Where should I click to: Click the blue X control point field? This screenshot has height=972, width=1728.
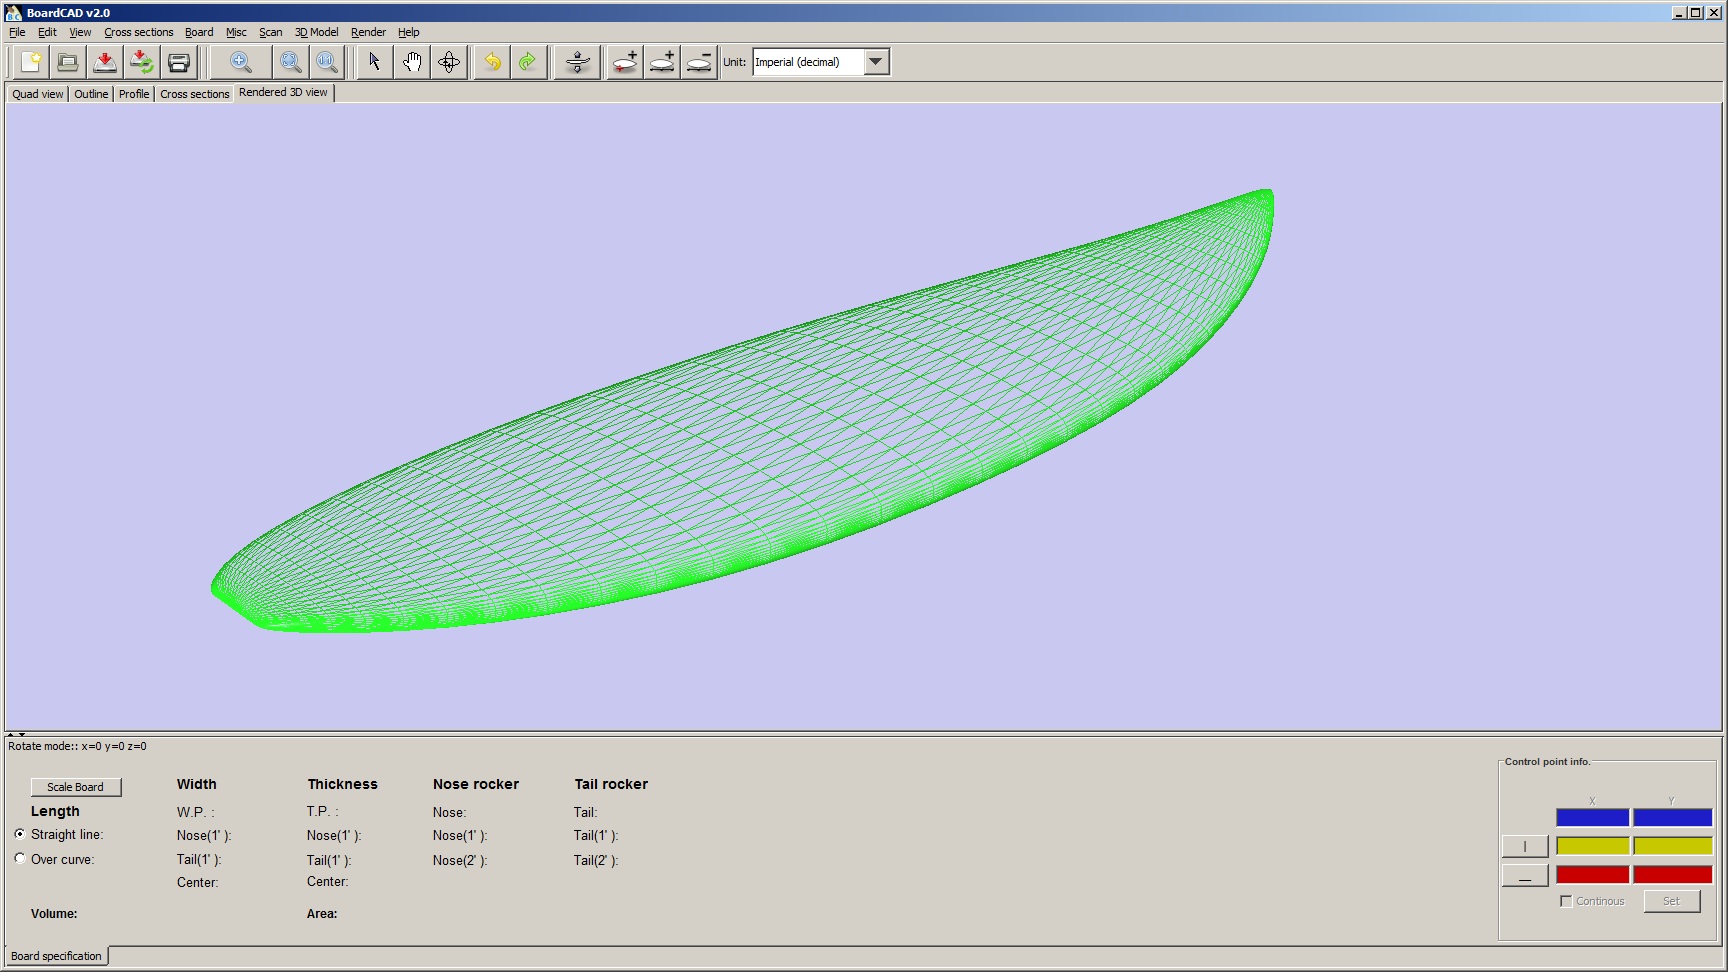pyautogui.click(x=1592, y=818)
